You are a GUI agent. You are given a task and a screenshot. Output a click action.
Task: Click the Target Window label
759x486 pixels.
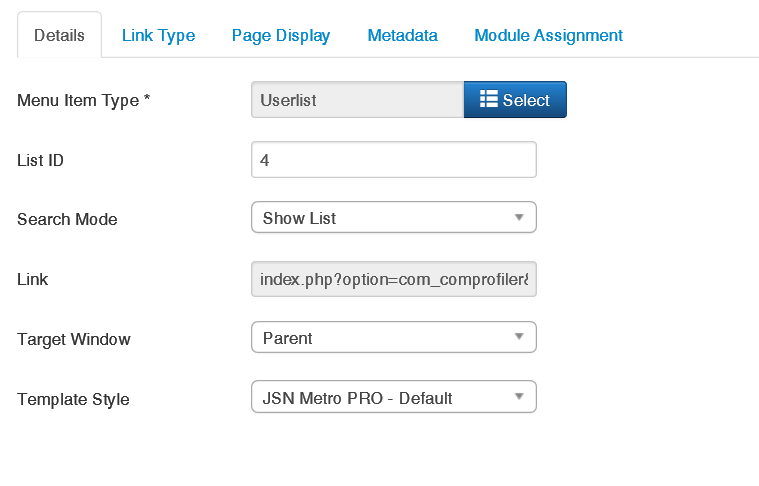point(74,339)
